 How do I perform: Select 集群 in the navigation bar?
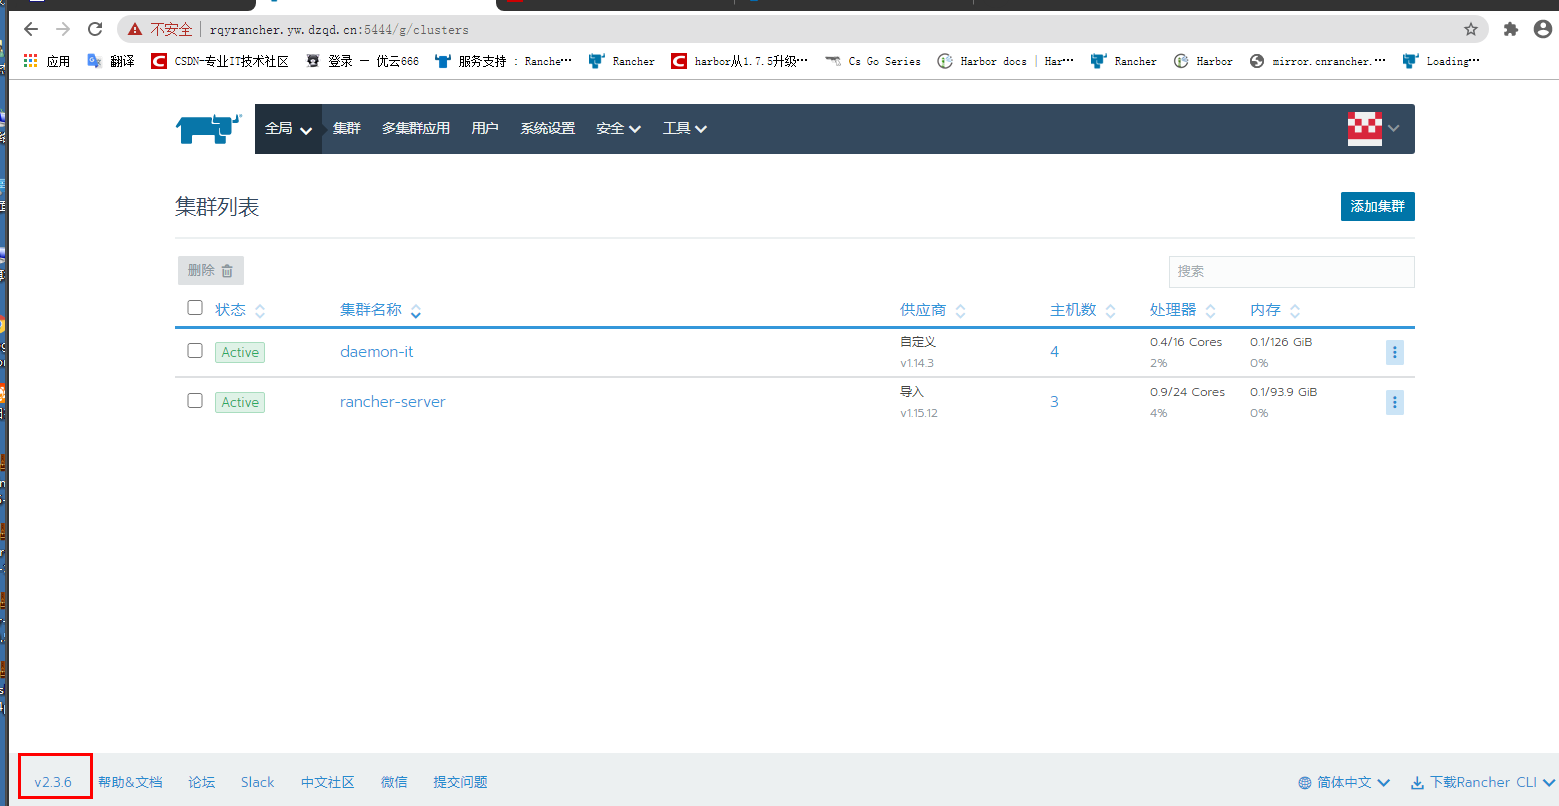pos(346,128)
